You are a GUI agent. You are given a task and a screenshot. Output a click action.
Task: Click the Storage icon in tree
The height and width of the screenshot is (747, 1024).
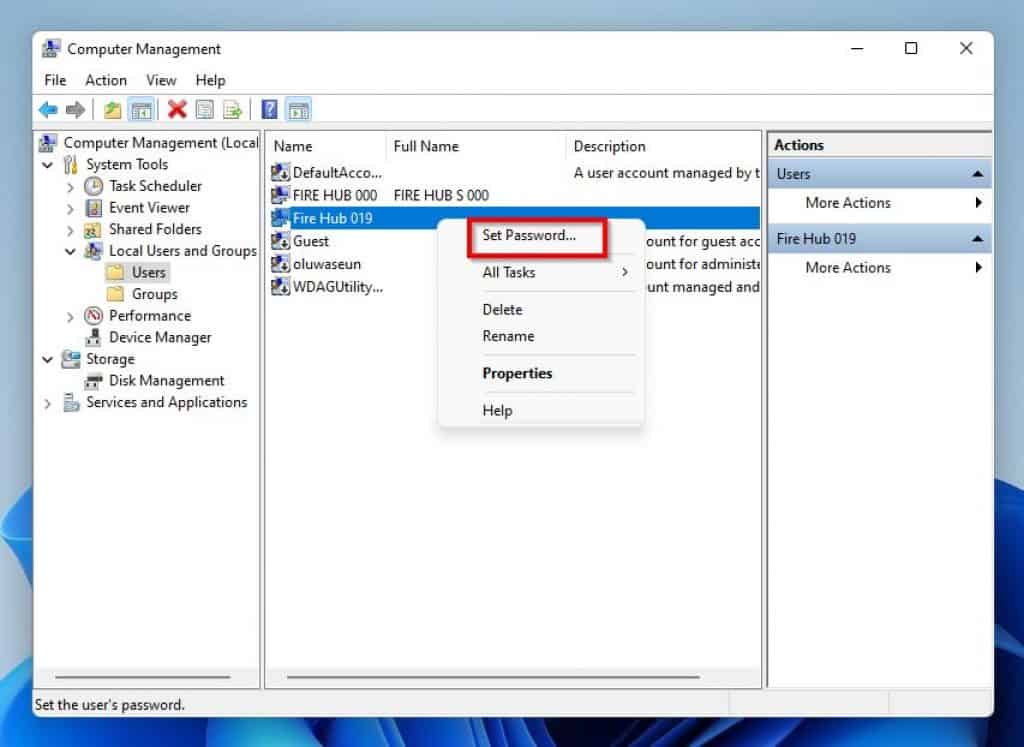click(x=71, y=359)
